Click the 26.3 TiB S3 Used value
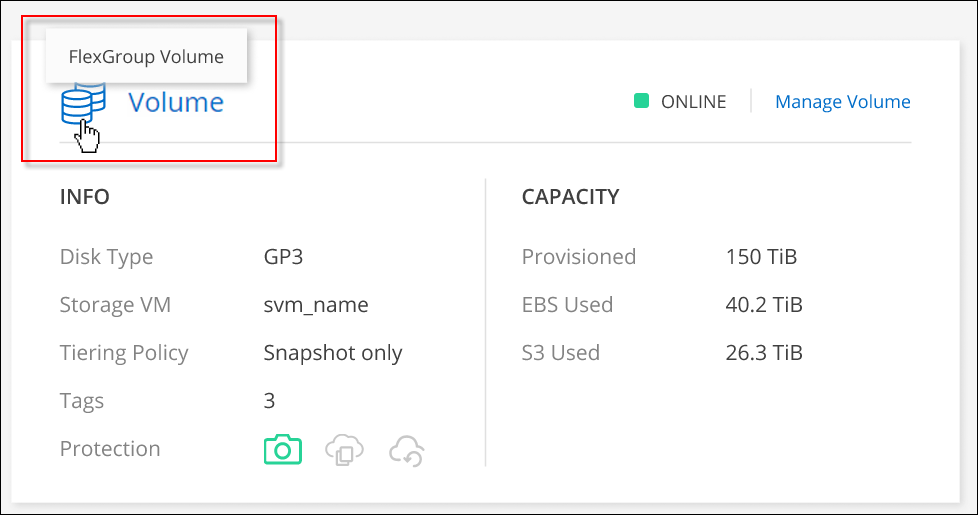Viewport: 978px width, 515px height. 764,353
